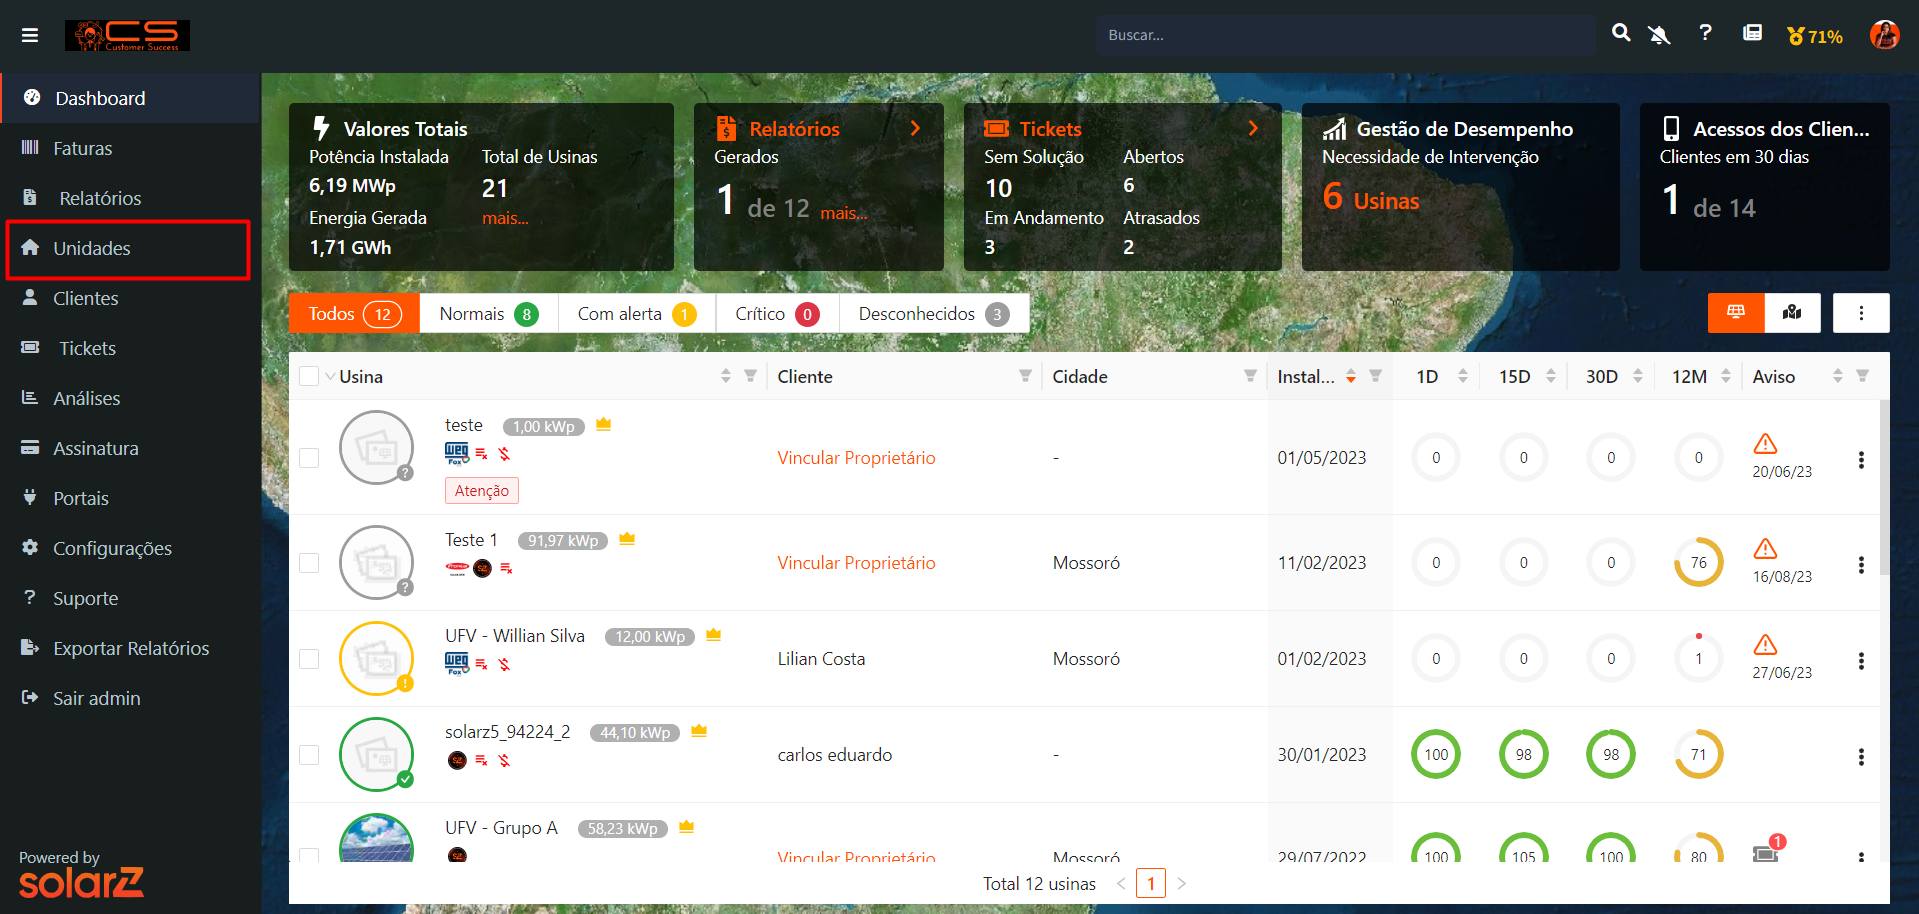Click the 12M performance gauge for Teste 1

pos(1698,563)
